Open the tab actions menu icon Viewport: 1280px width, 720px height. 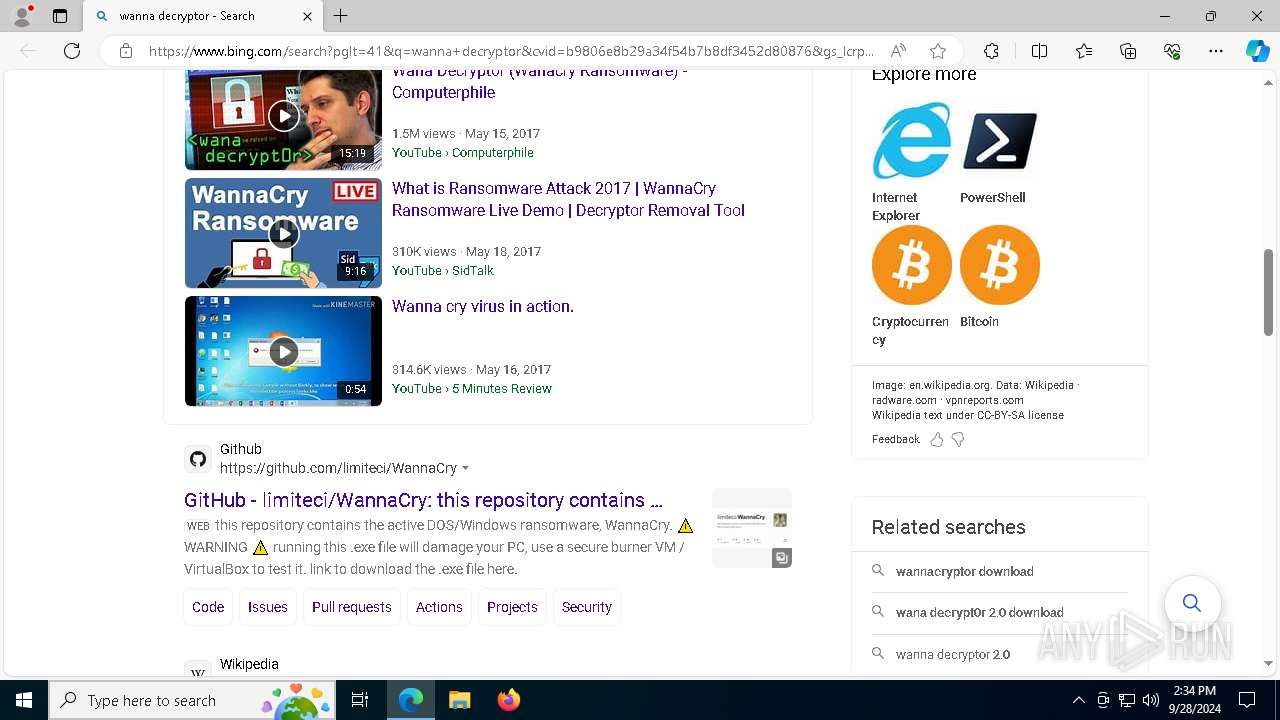pos(60,16)
